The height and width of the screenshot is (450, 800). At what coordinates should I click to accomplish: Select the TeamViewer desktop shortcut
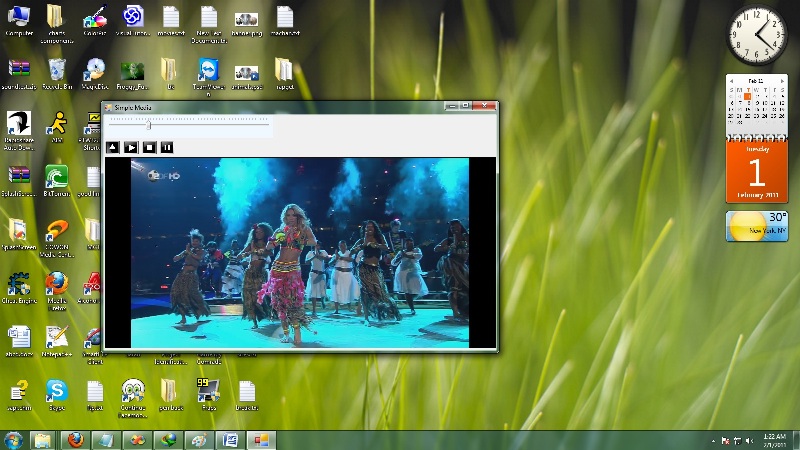(208, 71)
